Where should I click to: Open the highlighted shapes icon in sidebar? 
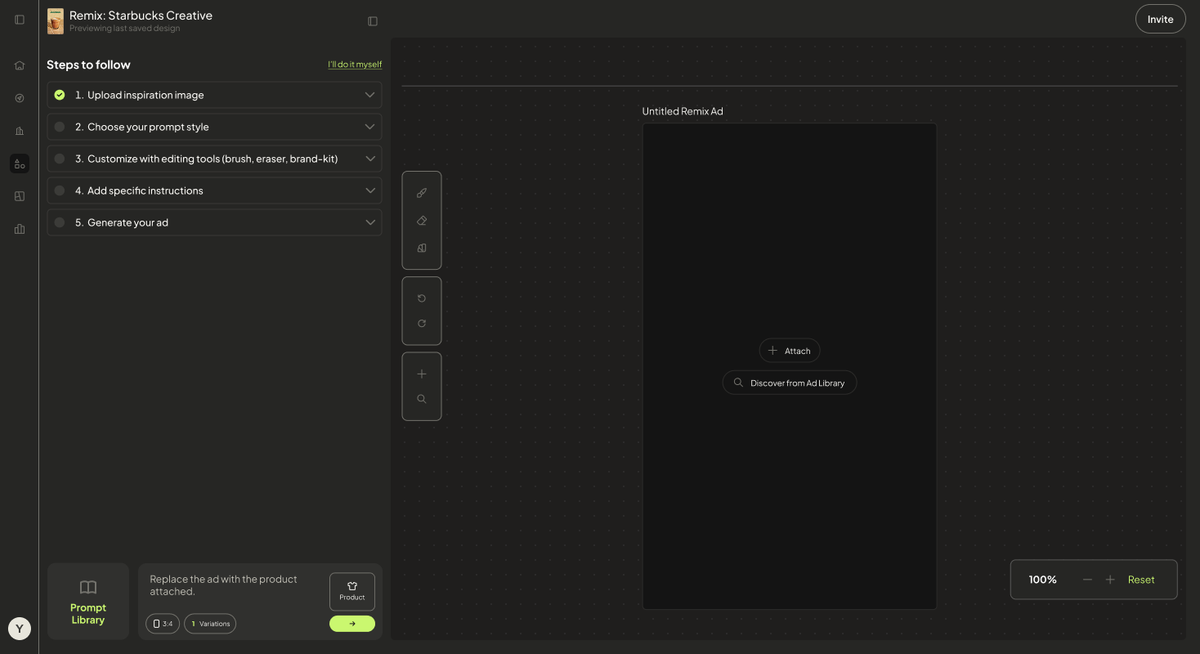[19, 164]
